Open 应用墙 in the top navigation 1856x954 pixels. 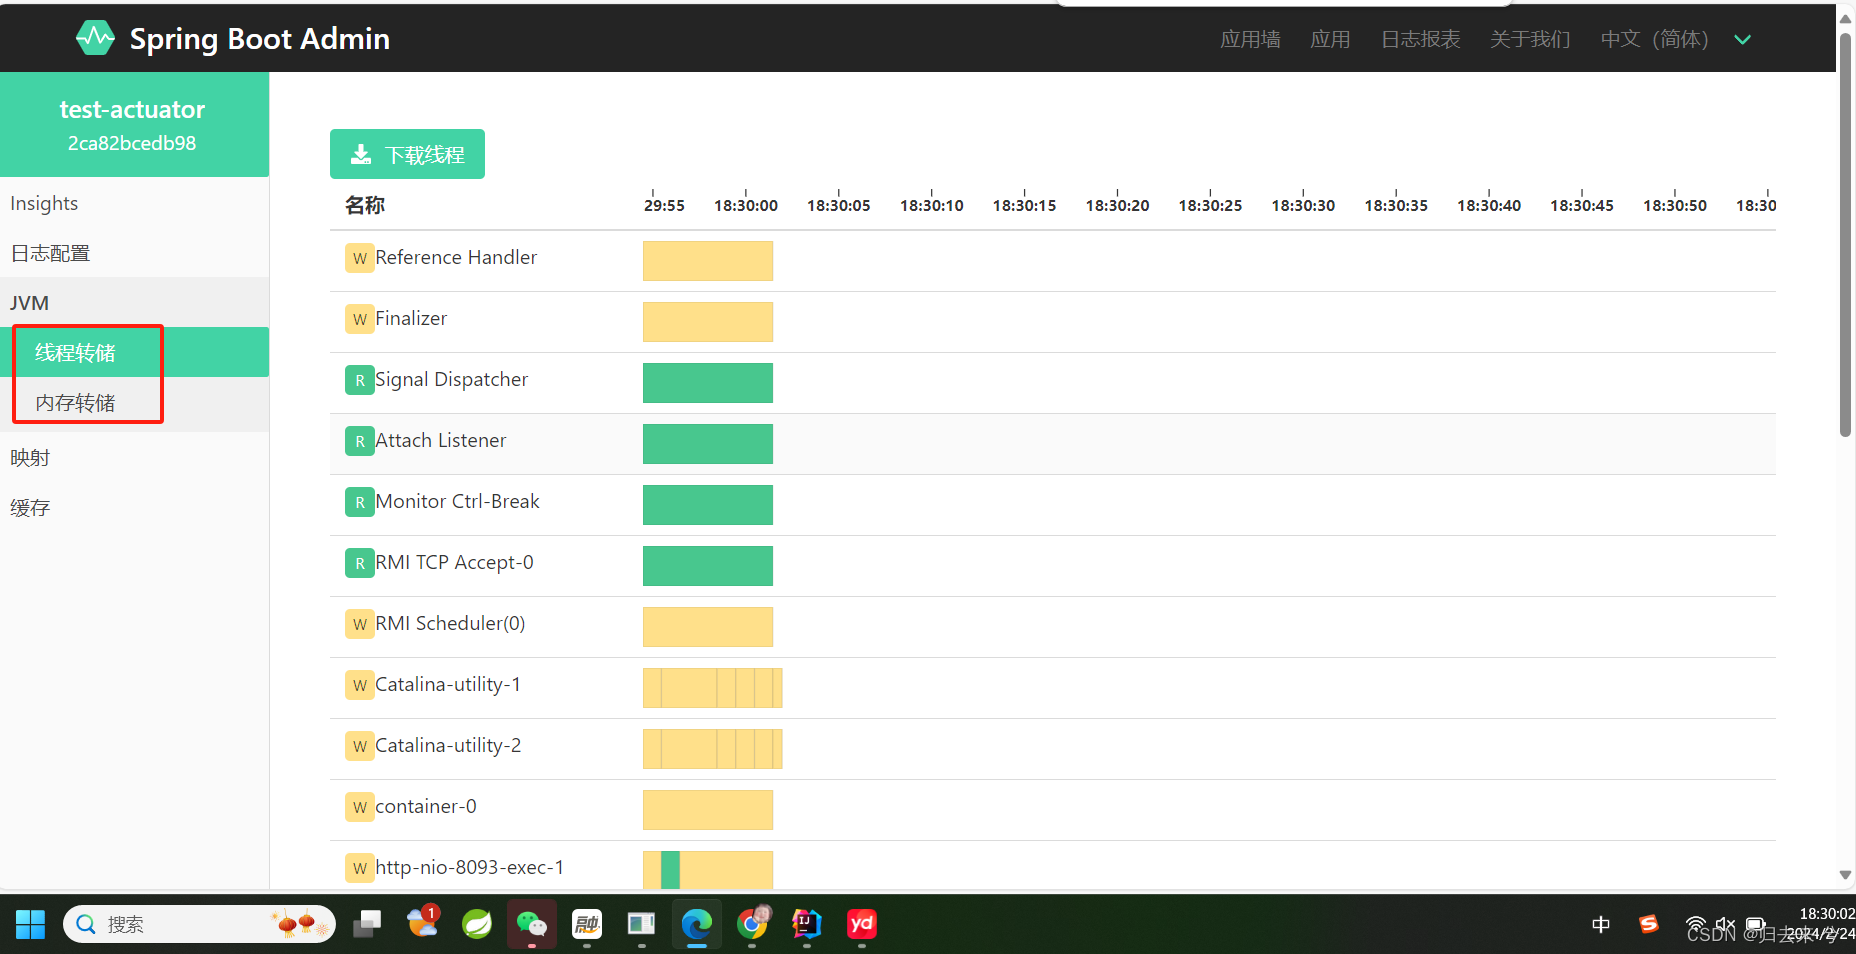point(1250,39)
